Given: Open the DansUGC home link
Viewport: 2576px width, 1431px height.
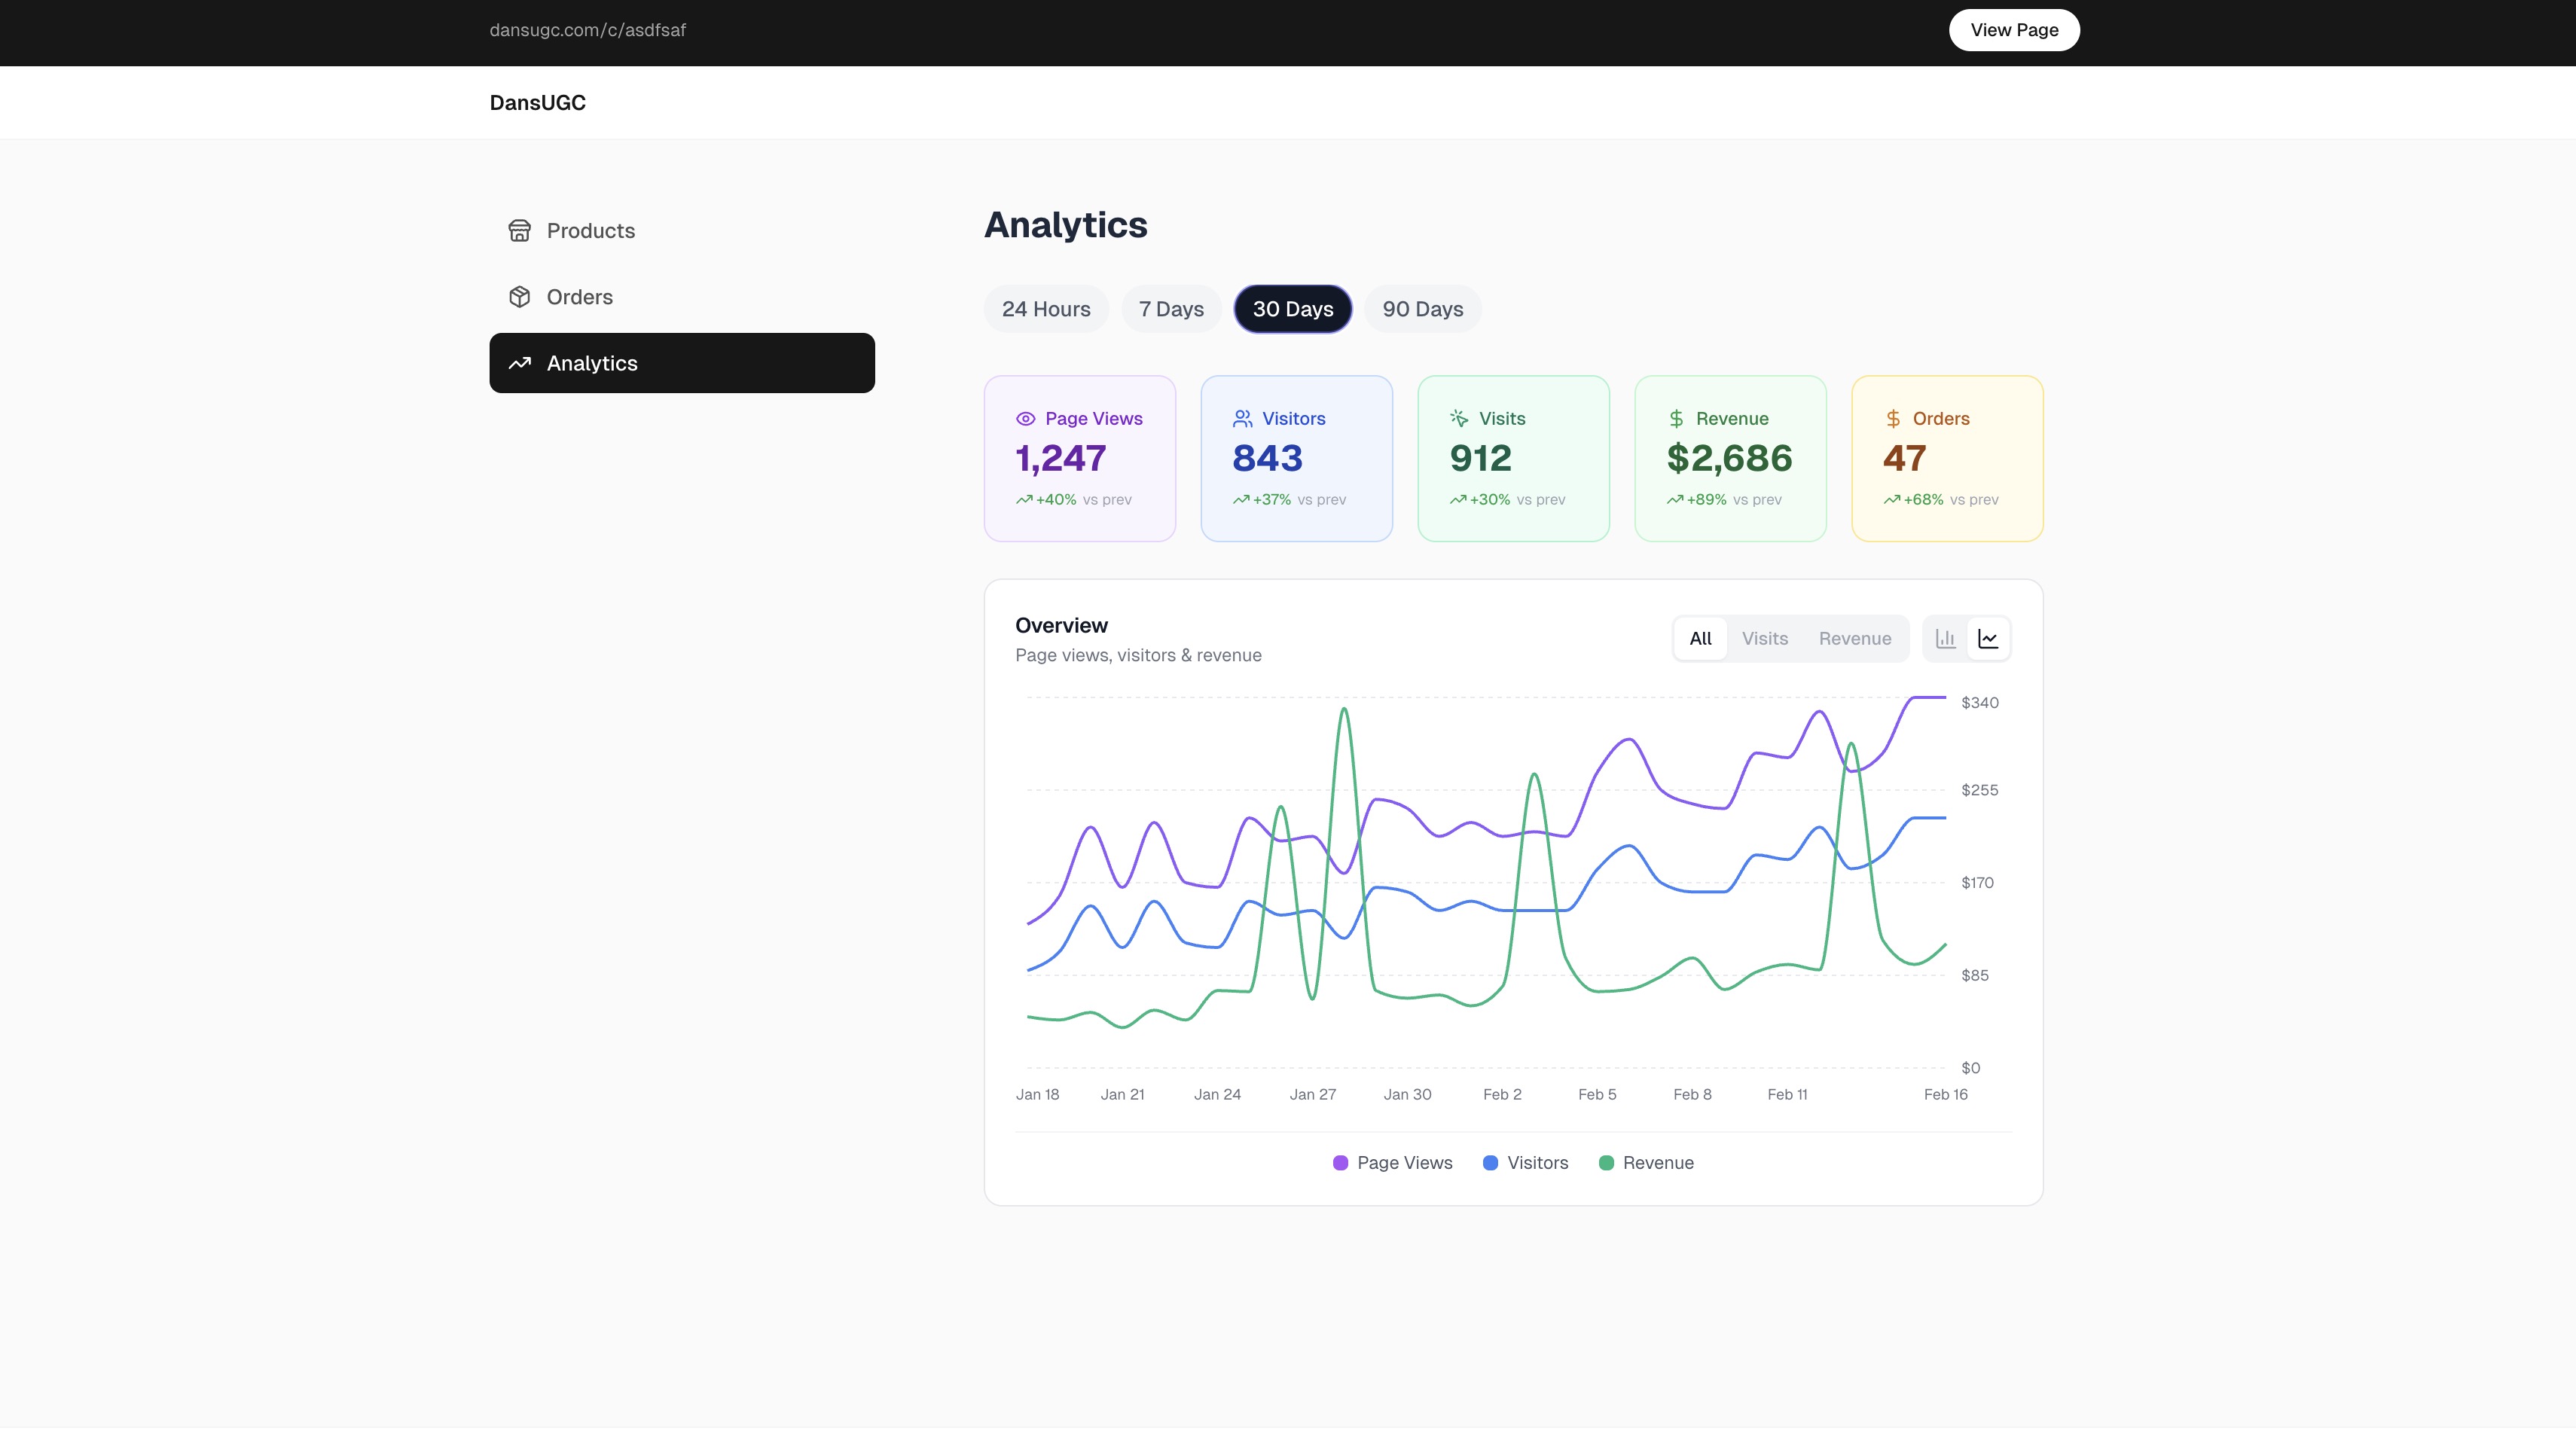Looking at the screenshot, I should tap(537, 102).
